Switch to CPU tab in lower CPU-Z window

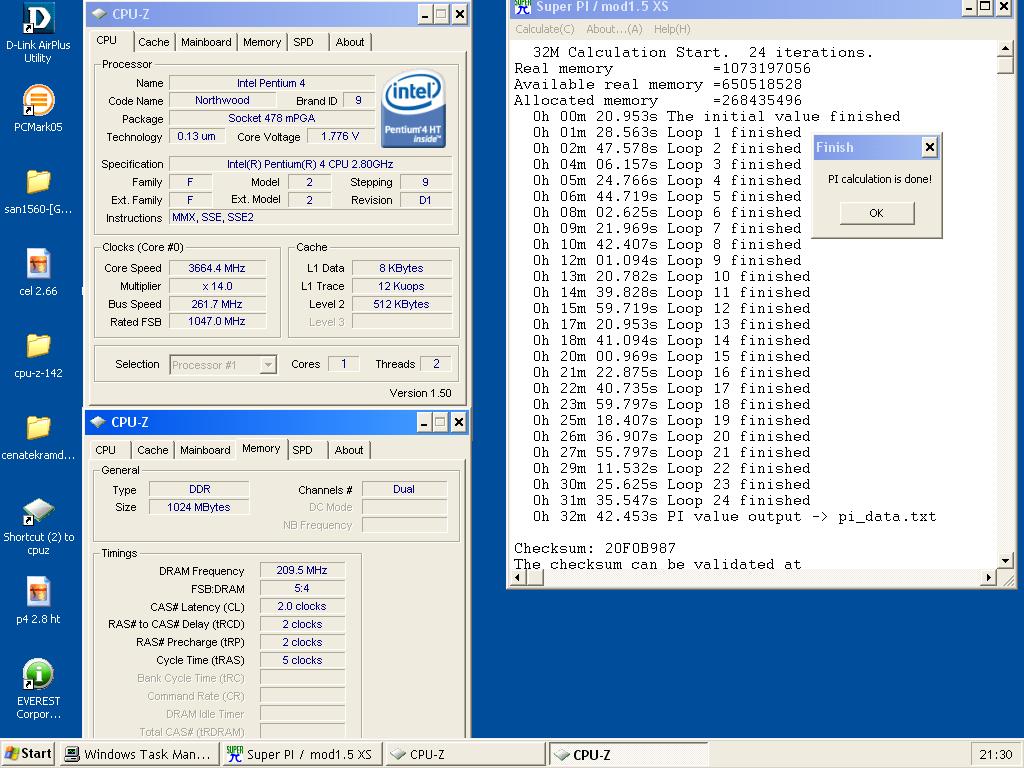click(106, 450)
